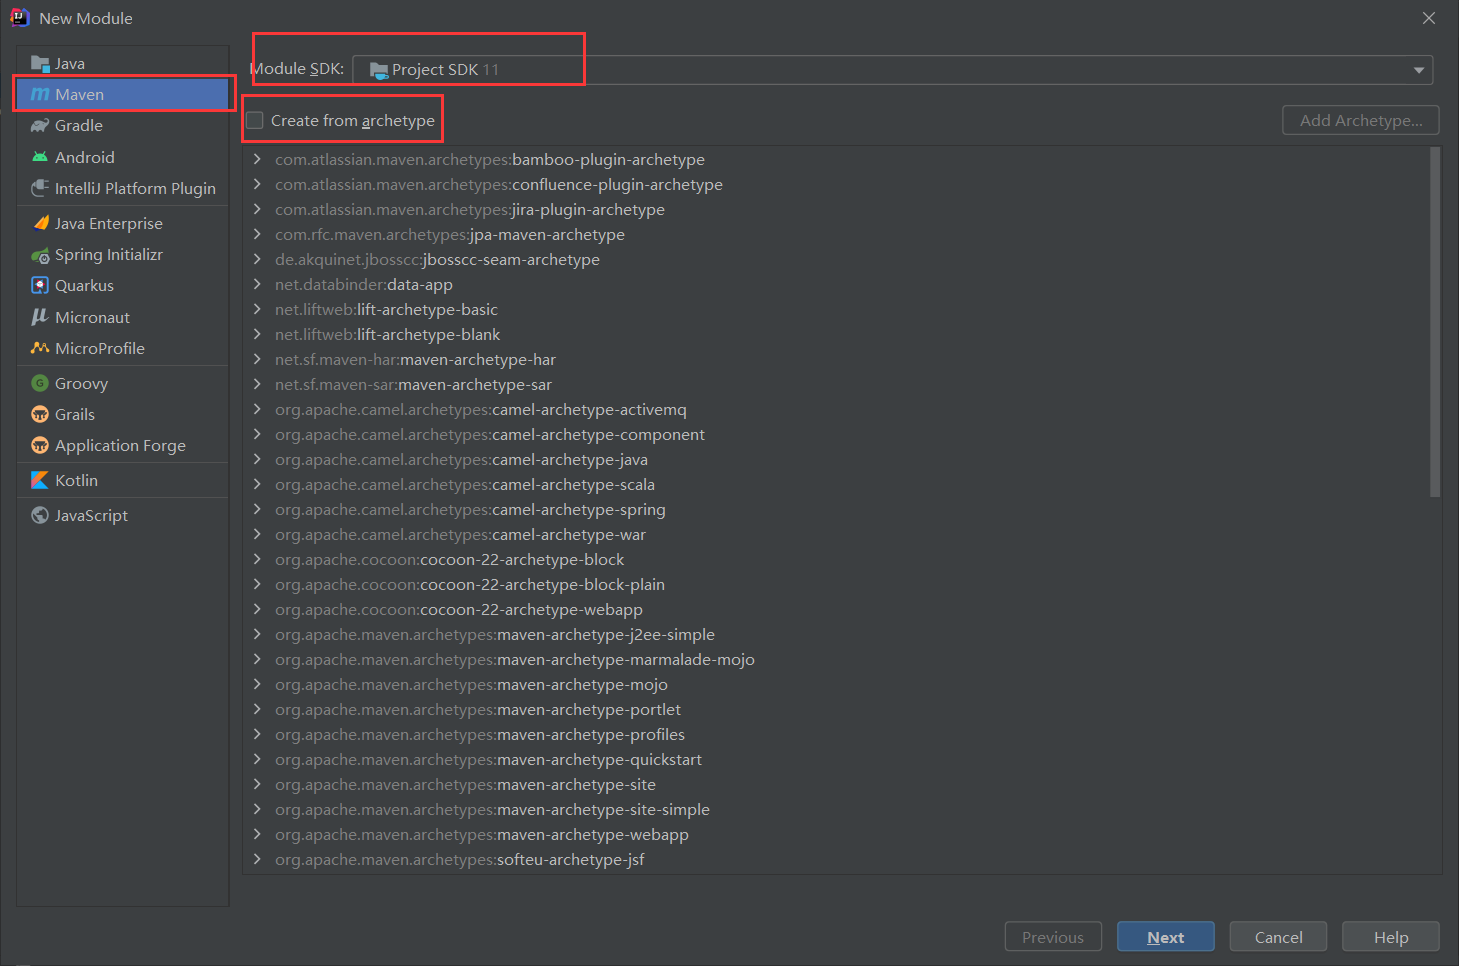Click the Help button
The height and width of the screenshot is (966, 1459).
click(x=1391, y=937)
